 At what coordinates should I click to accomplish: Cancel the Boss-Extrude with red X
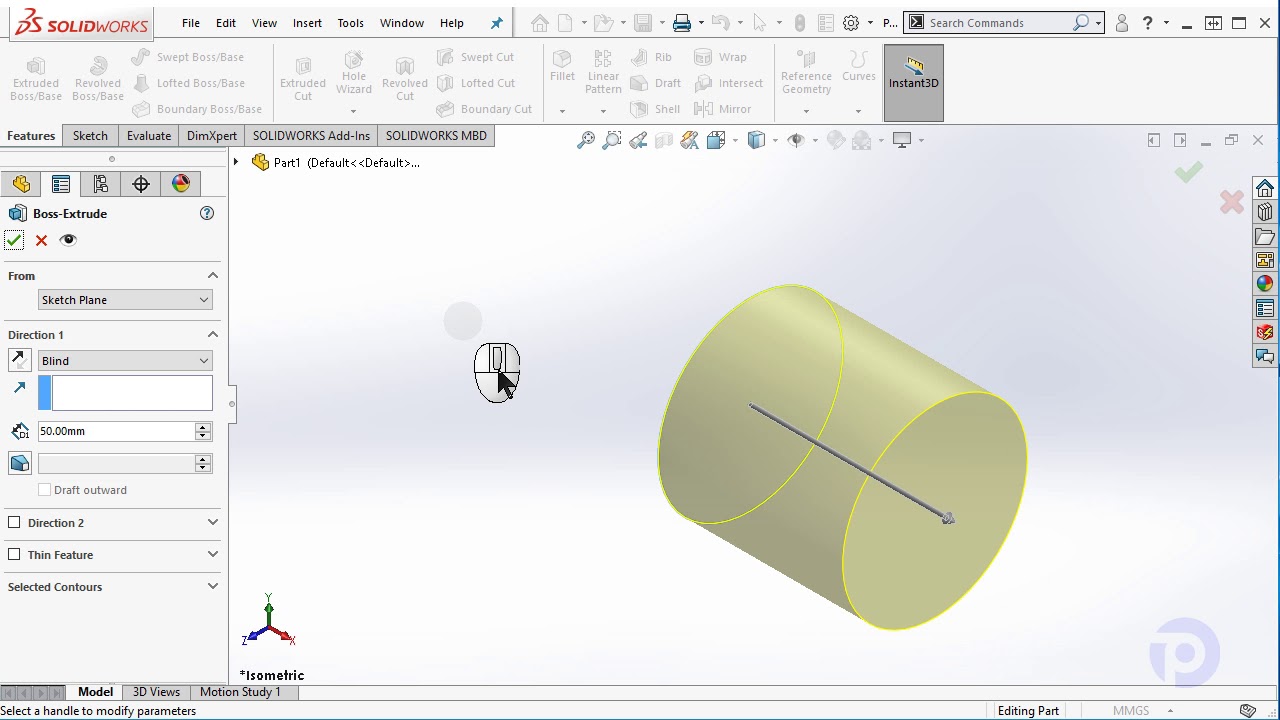[x=41, y=240]
